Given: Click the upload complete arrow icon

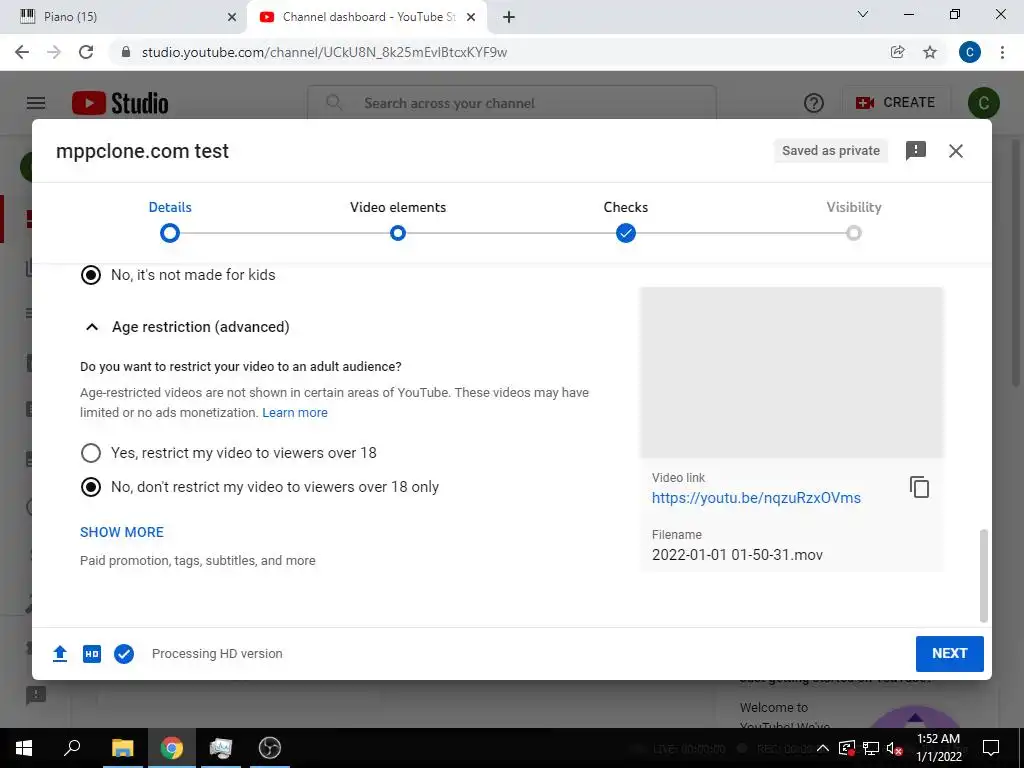Looking at the screenshot, I should (60, 653).
